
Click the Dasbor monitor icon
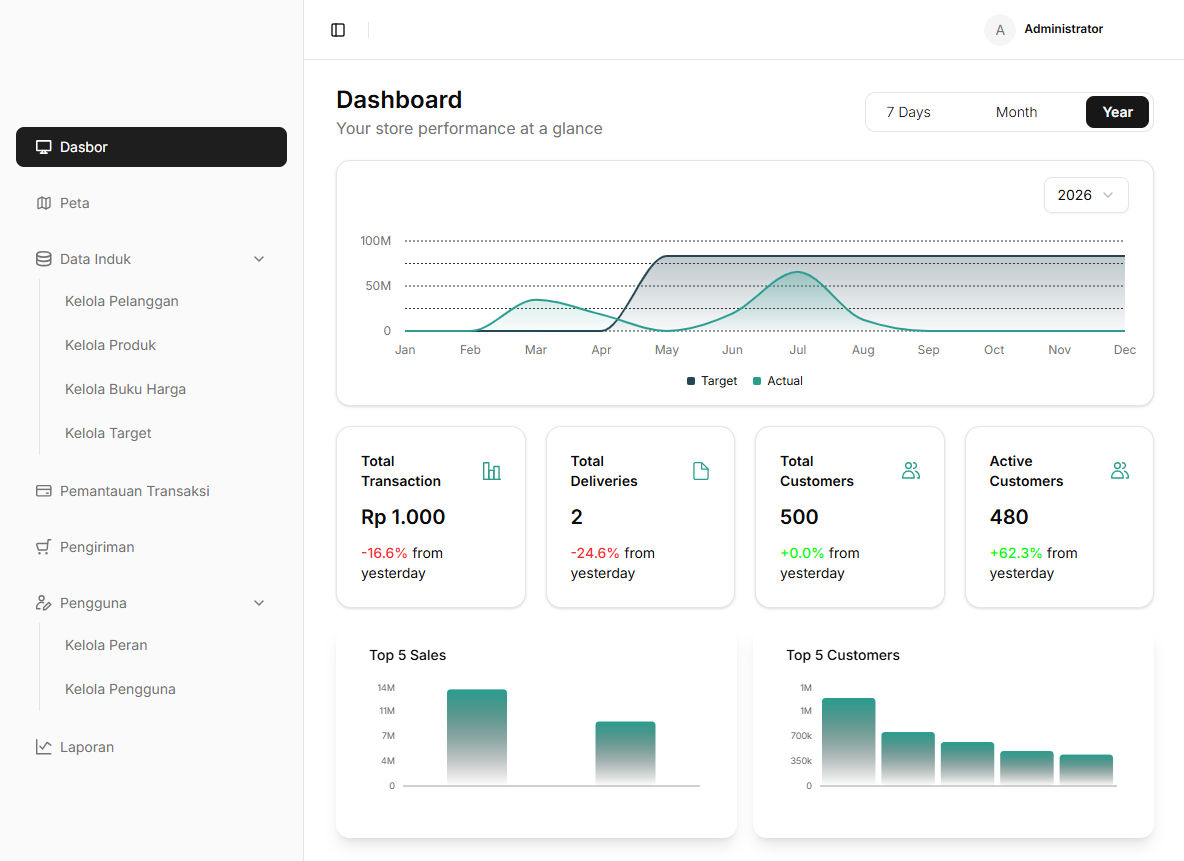[x=44, y=147]
